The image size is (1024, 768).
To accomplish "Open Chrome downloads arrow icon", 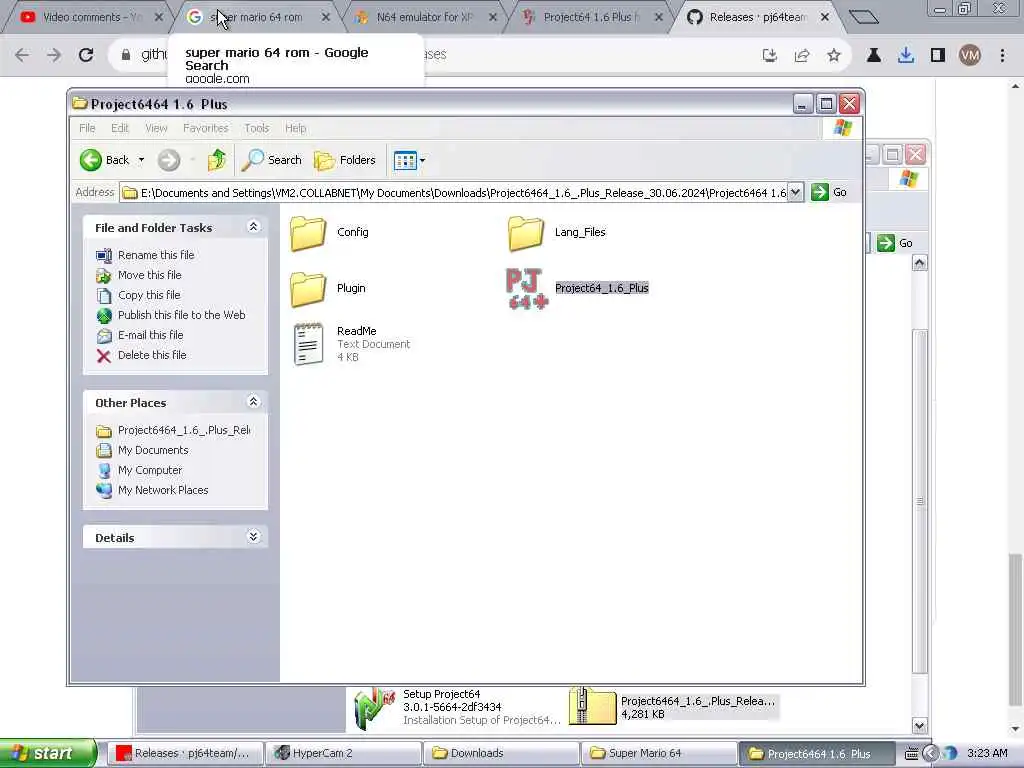I will [x=906, y=56].
